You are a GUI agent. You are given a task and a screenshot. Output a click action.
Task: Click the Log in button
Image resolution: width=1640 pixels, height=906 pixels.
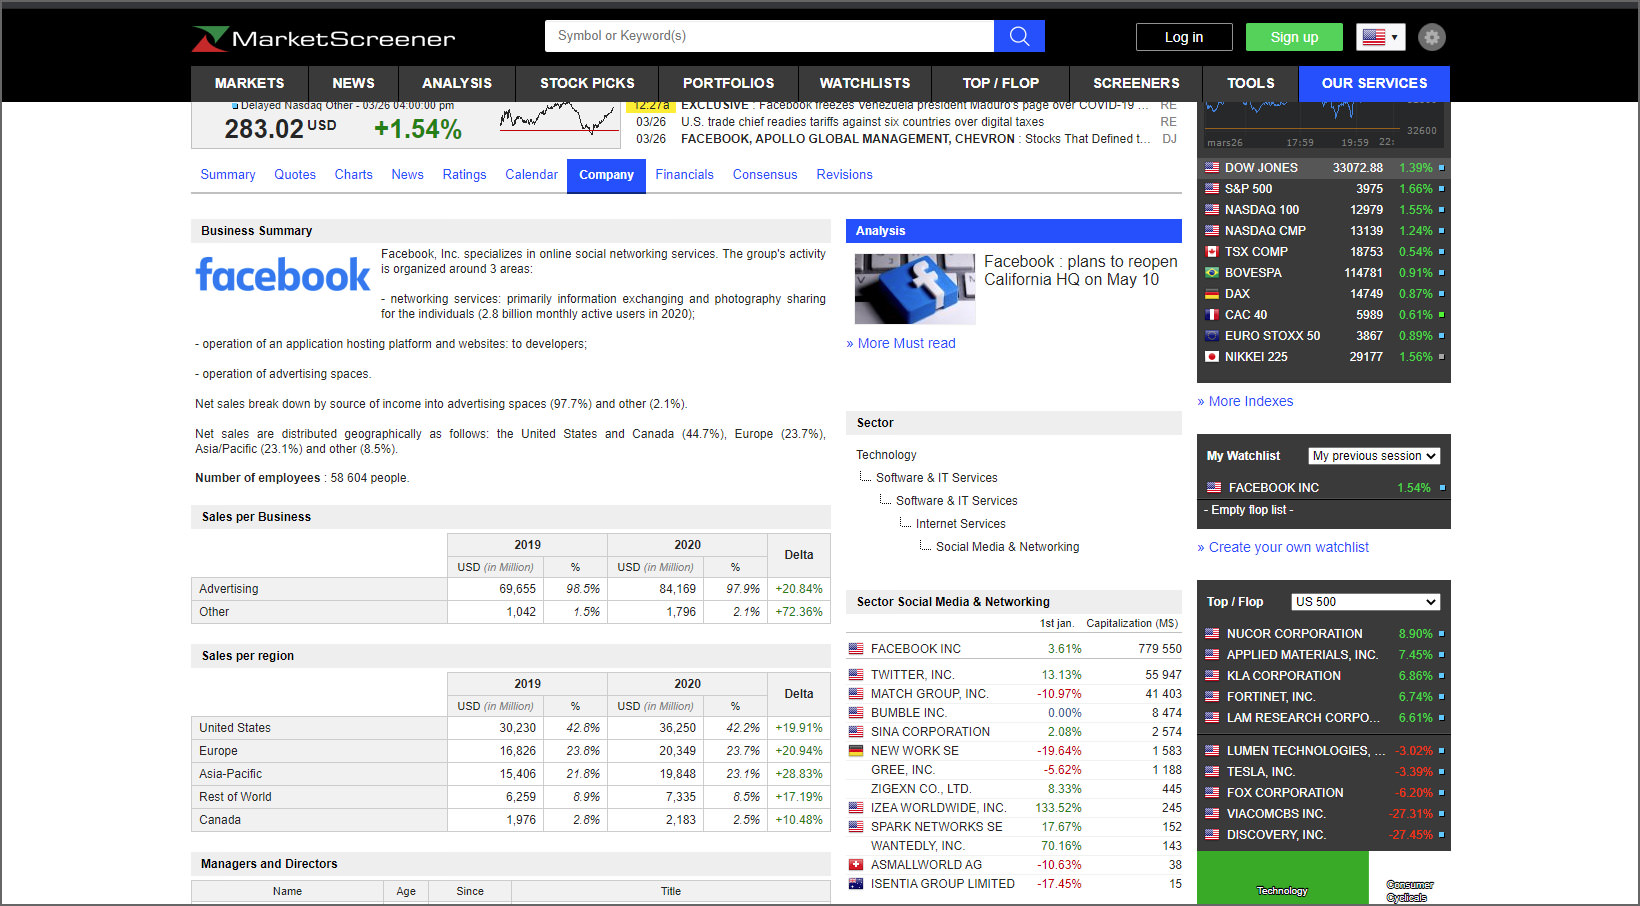tap(1184, 36)
